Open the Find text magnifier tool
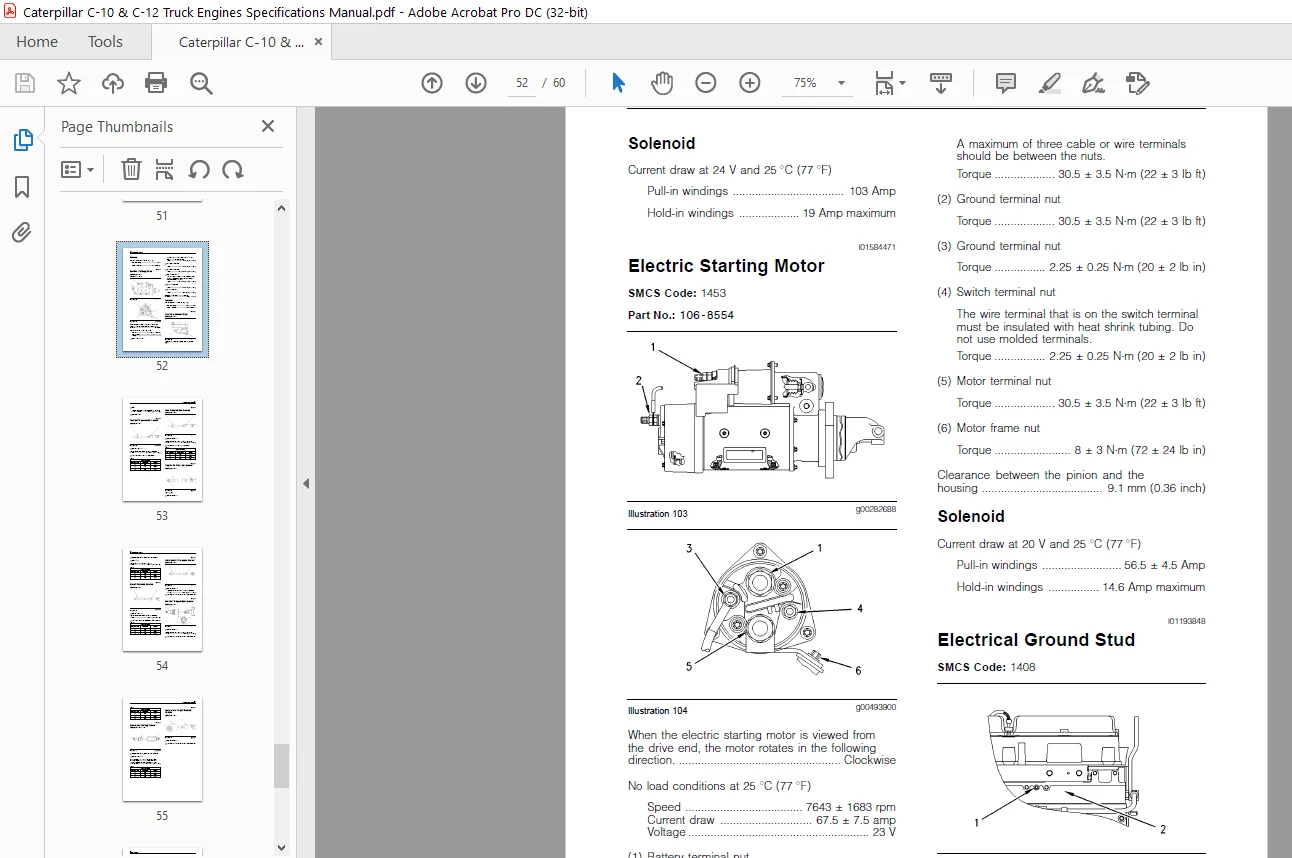 tap(201, 83)
